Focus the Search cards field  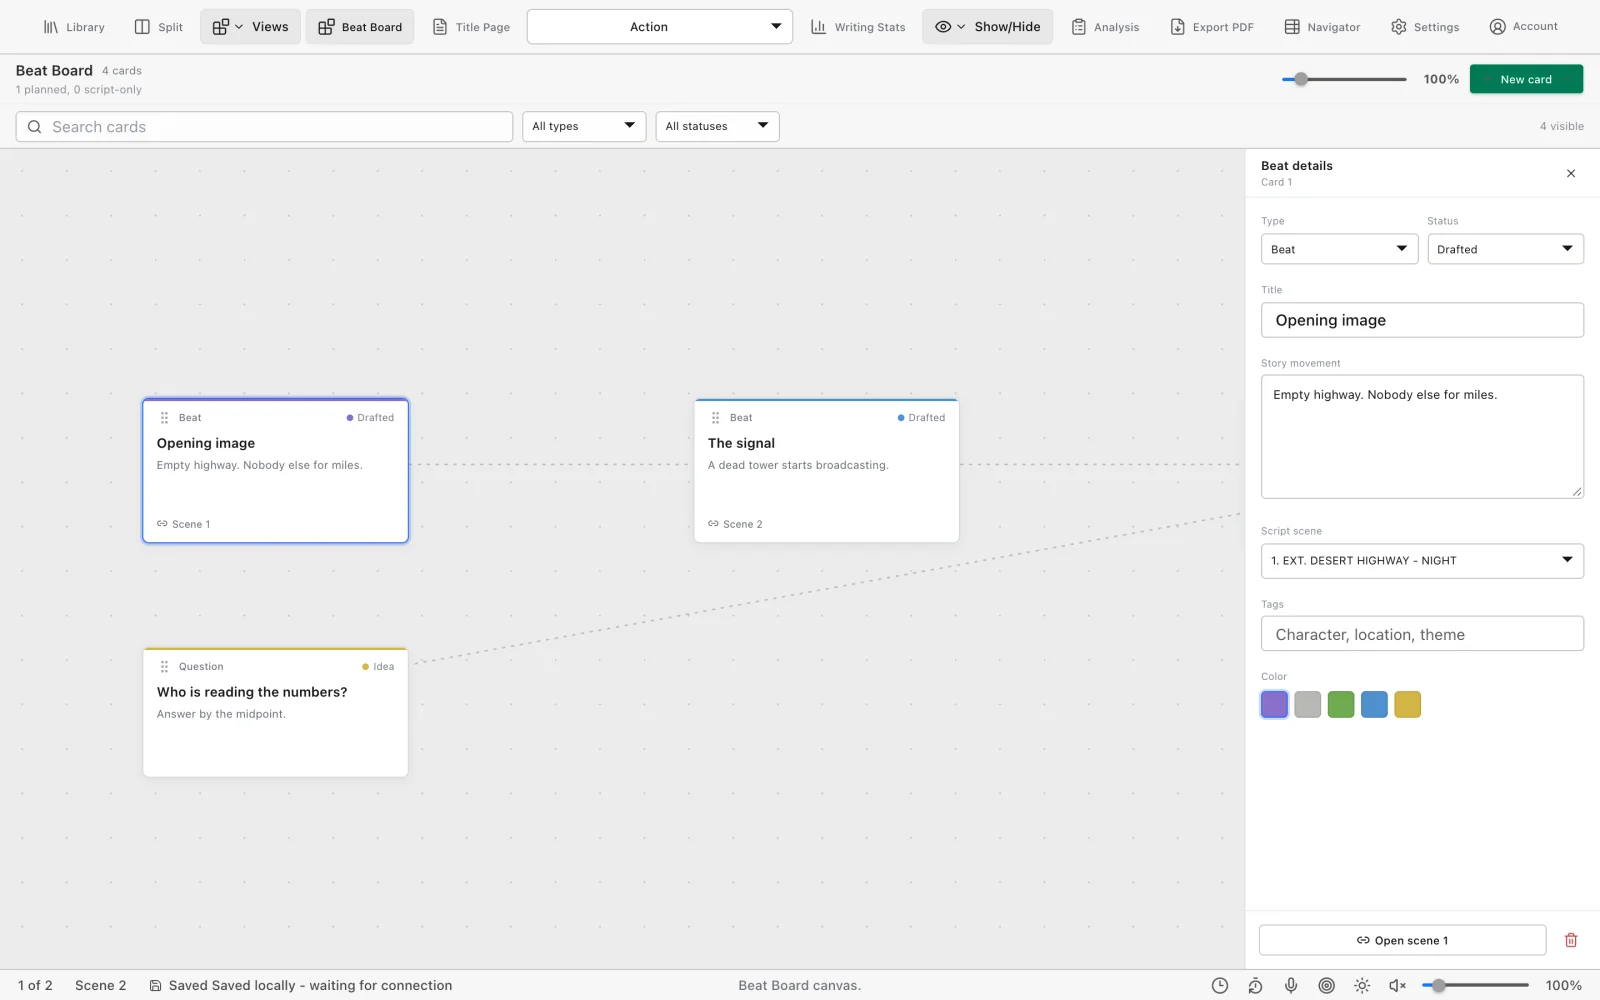(264, 127)
